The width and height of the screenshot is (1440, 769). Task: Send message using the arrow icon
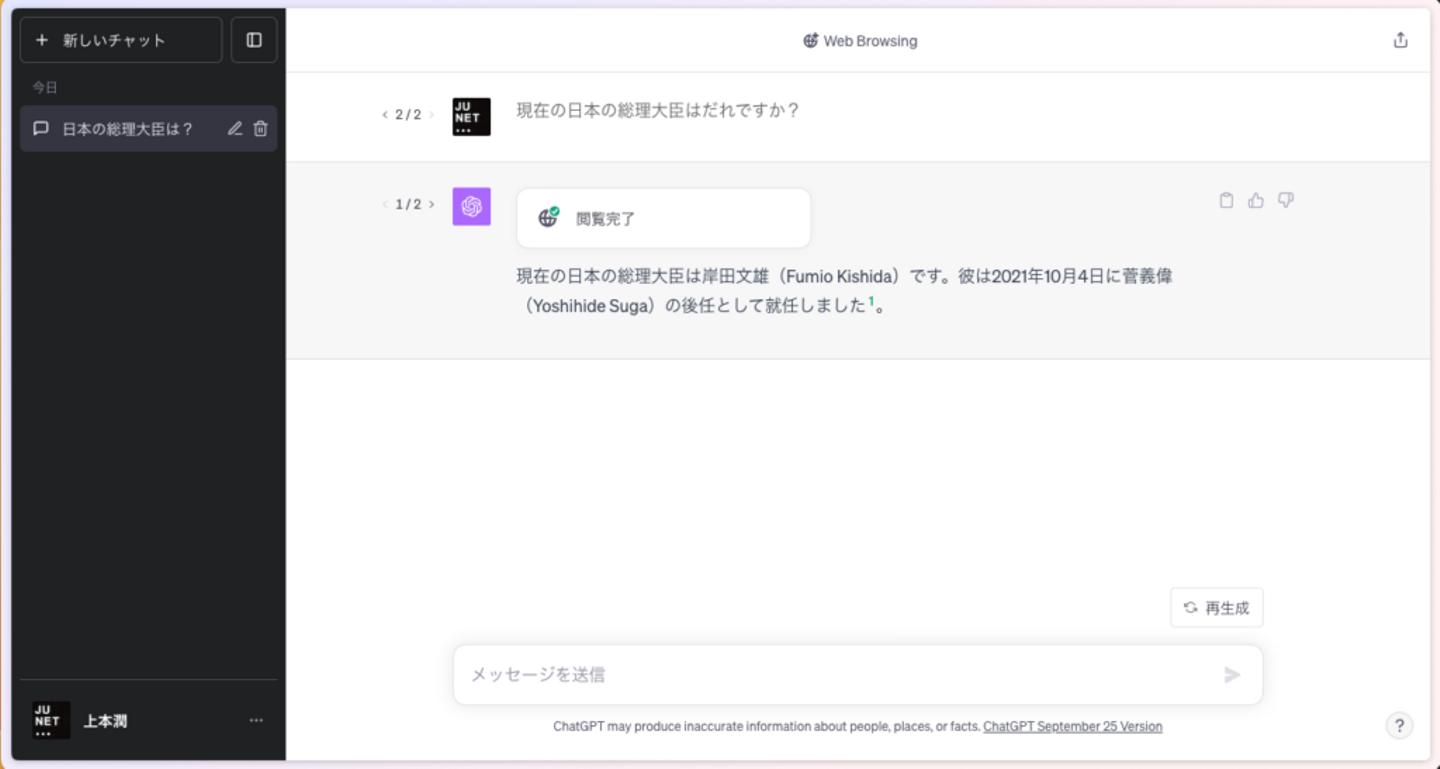point(1232,675)
